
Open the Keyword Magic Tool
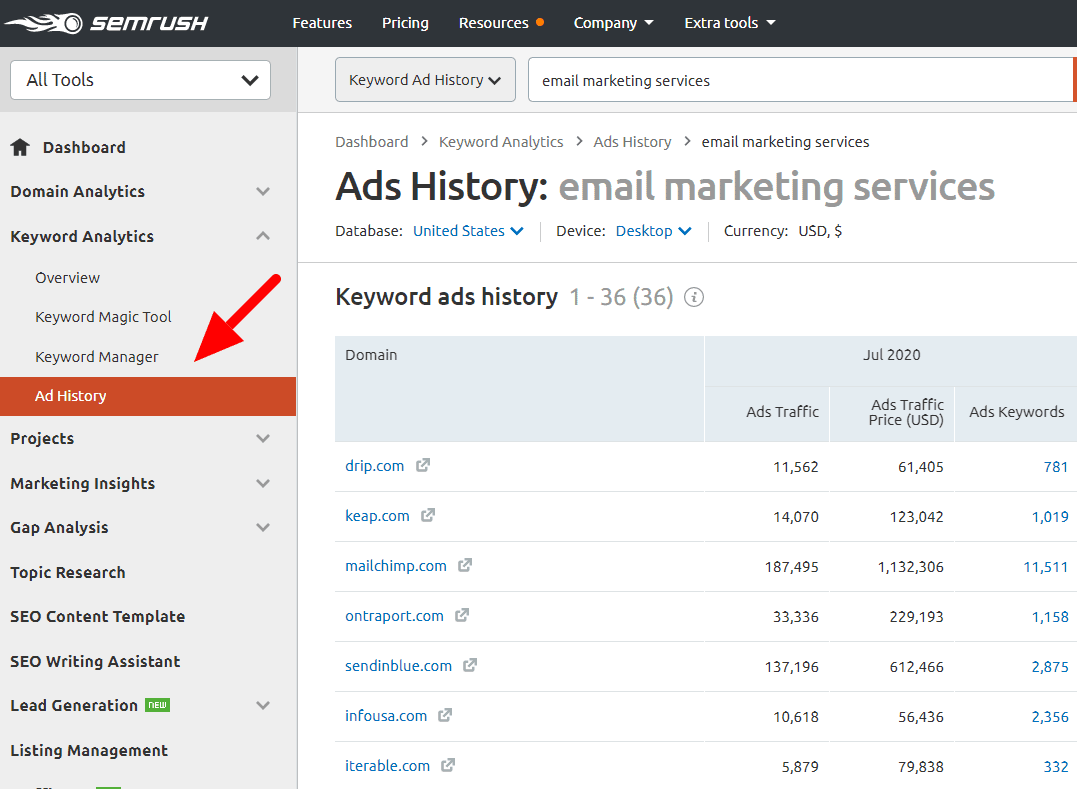pyautogui.click(x=103, y=317)
